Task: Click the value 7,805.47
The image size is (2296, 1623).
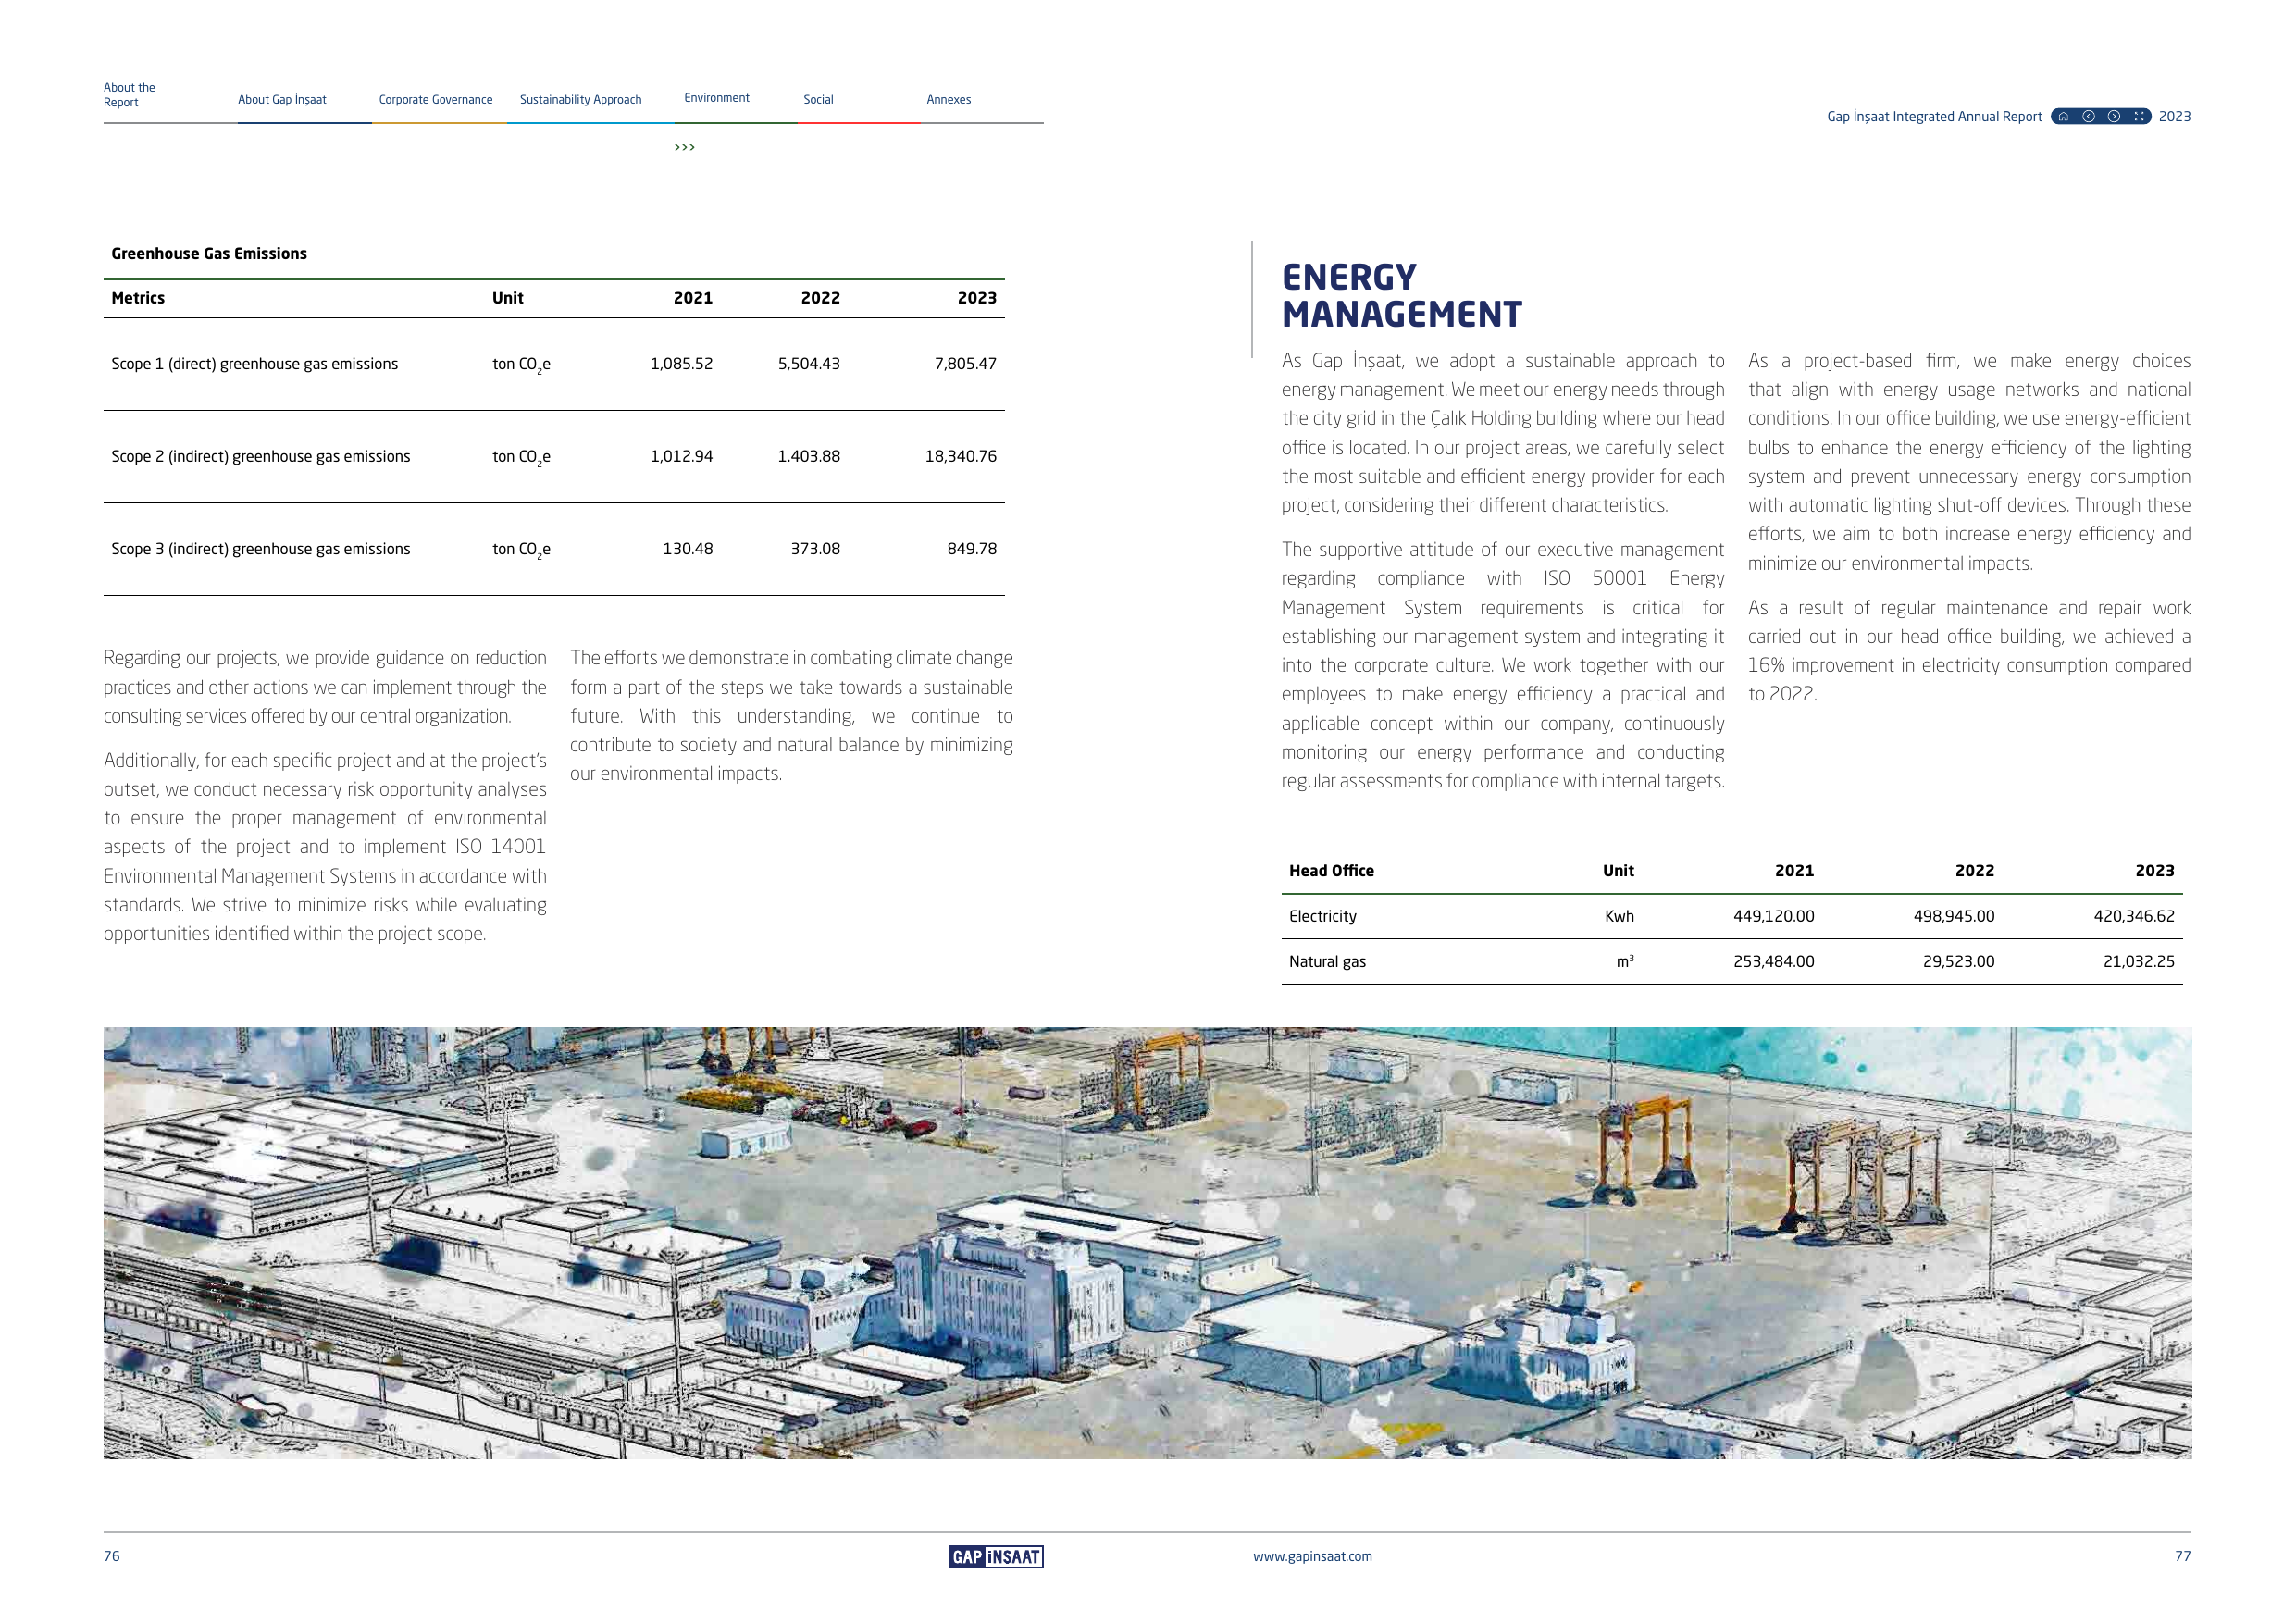Action: (x=965, y=363)
